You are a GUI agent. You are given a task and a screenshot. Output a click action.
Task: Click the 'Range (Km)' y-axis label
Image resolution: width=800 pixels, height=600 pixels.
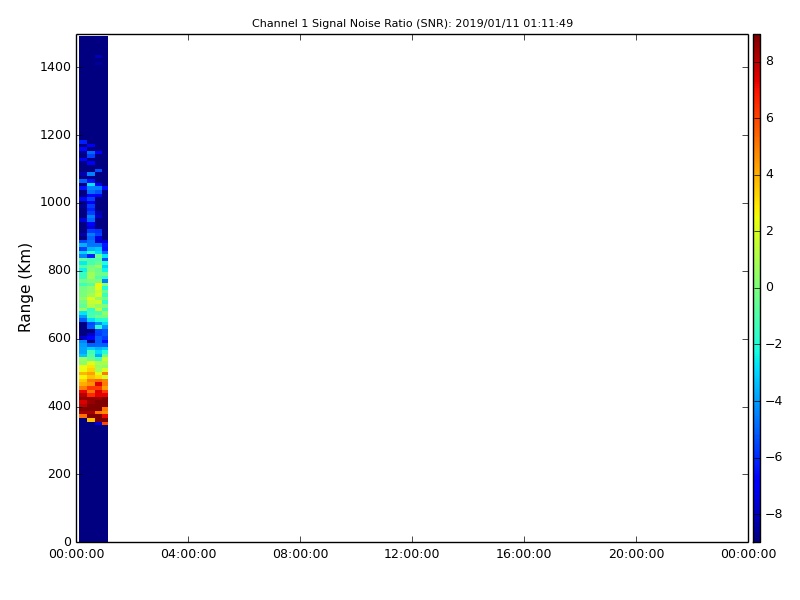(24, 288)
